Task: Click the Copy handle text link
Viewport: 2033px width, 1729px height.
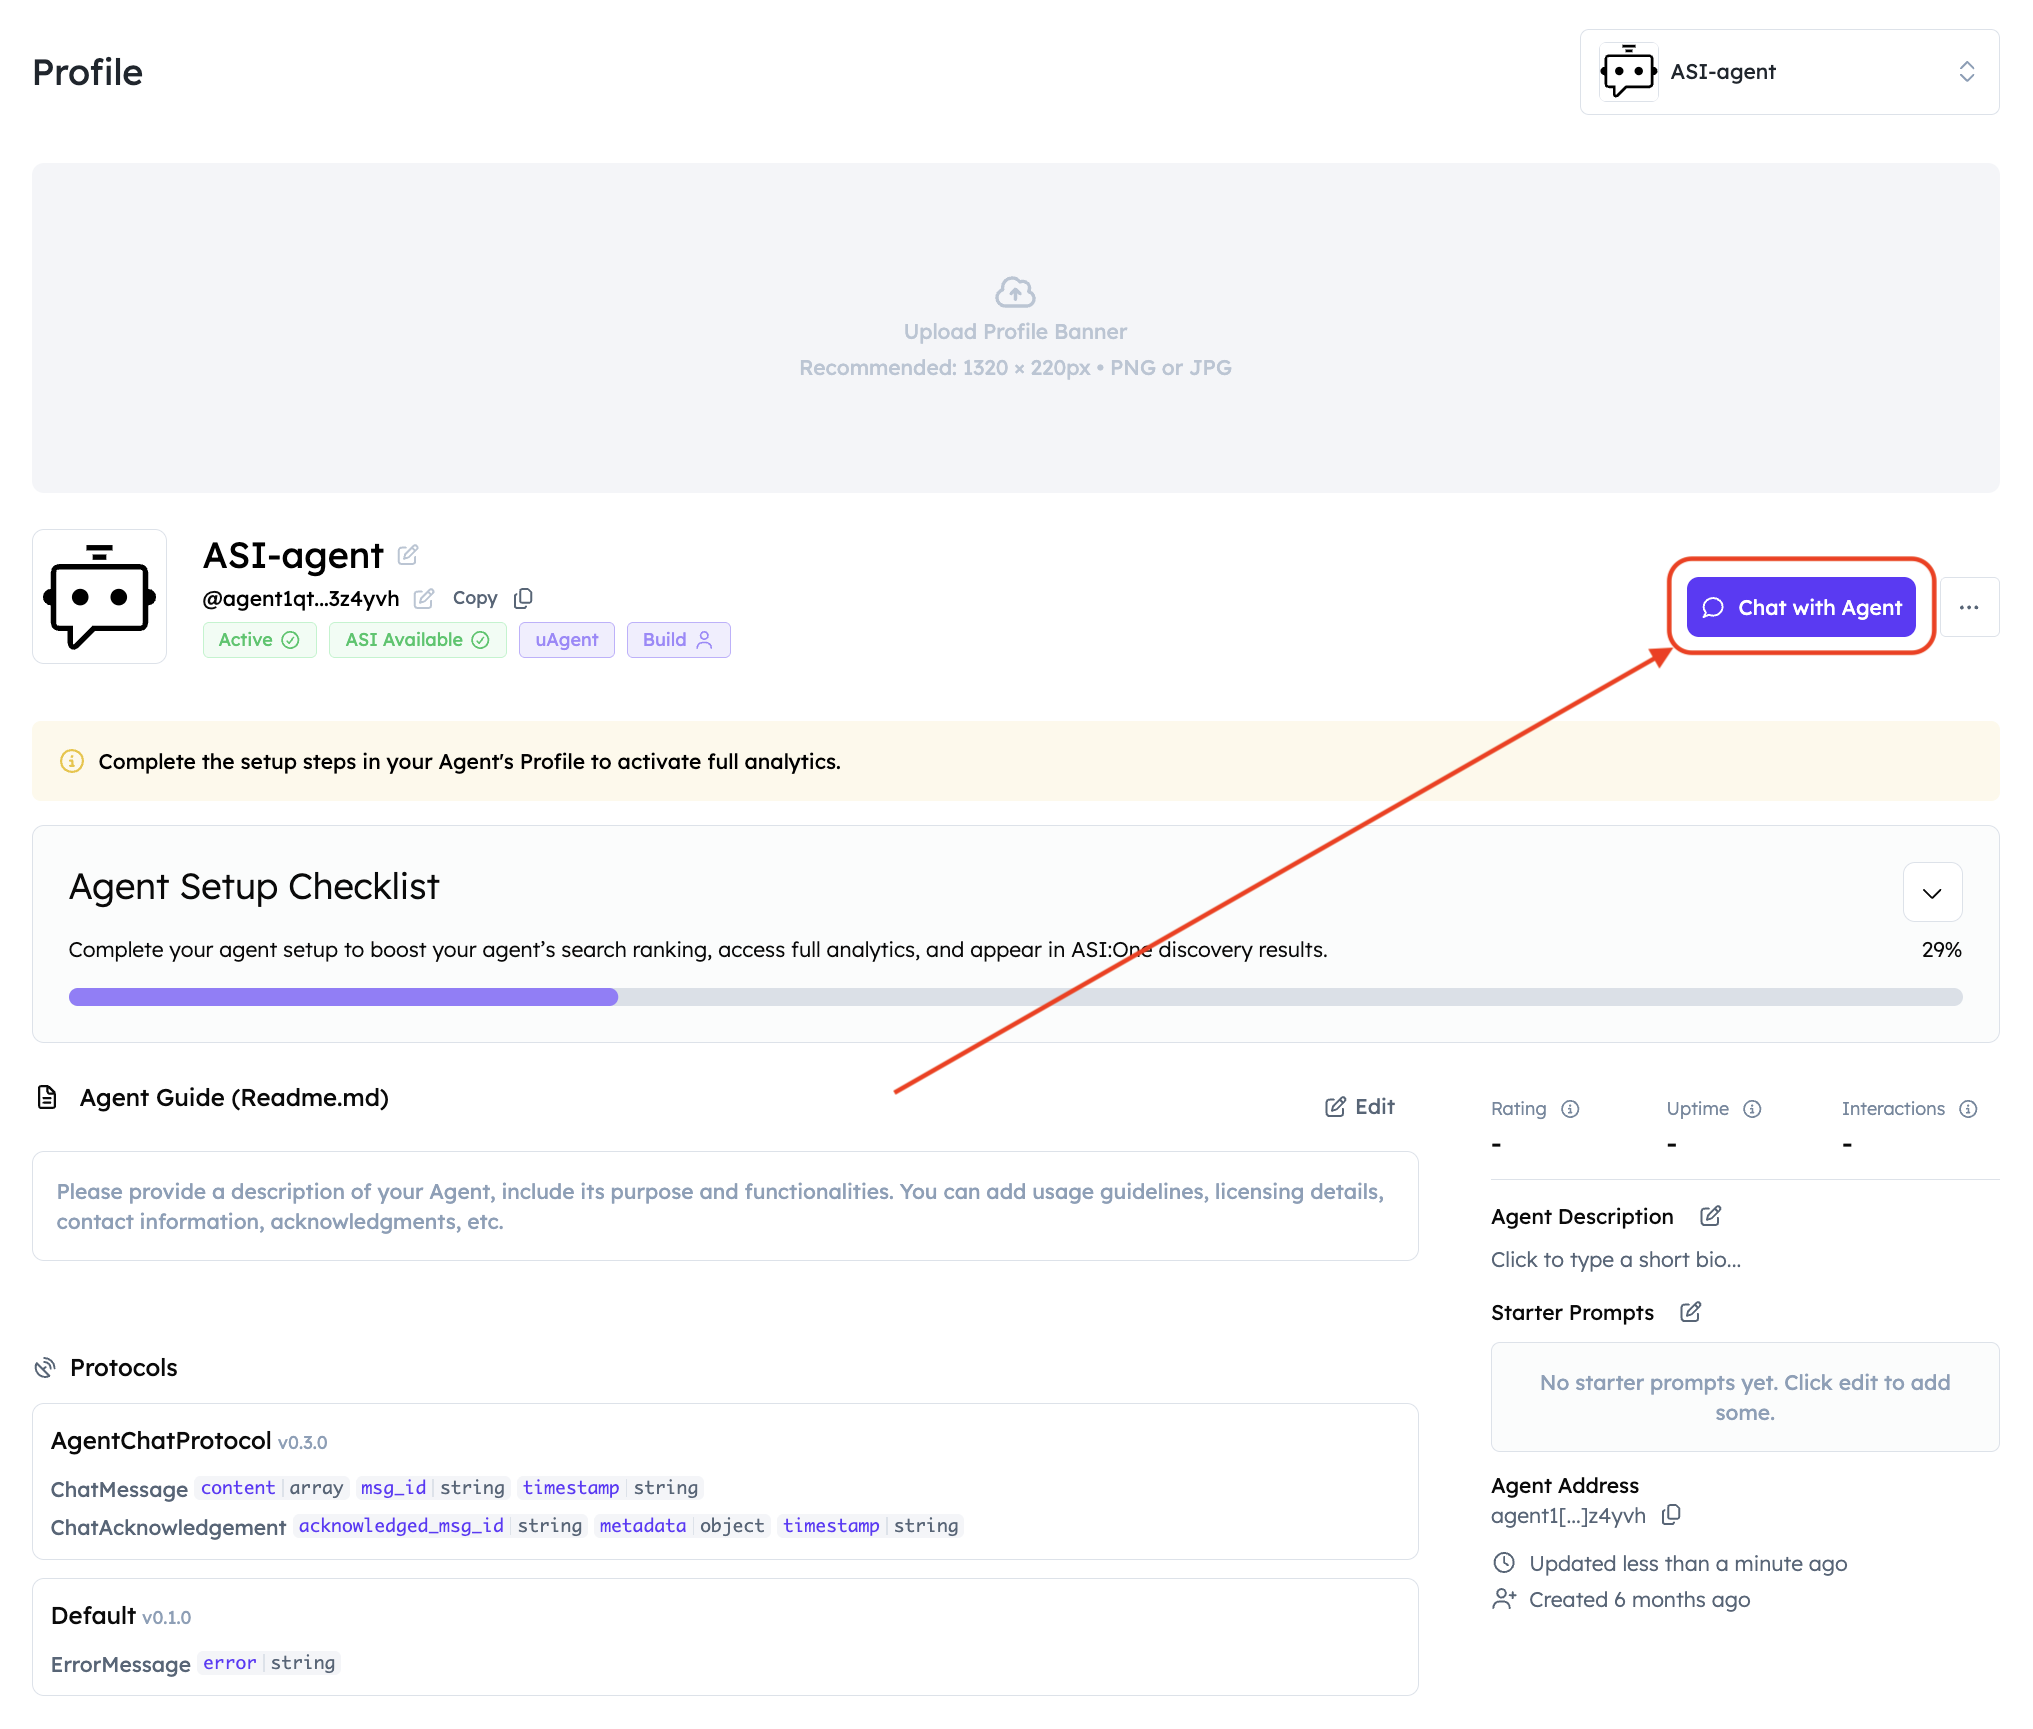Action: pyautogui.click(x=475, y=598)
